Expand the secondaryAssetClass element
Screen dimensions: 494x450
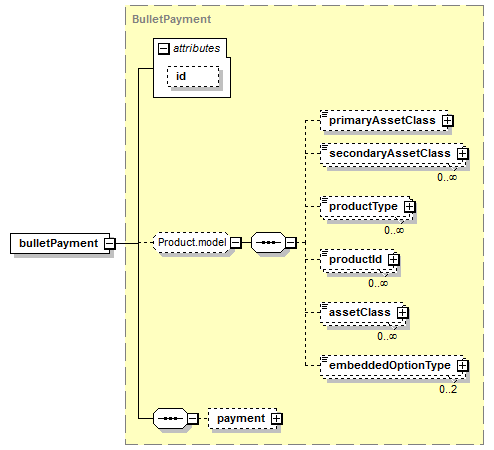462,154
